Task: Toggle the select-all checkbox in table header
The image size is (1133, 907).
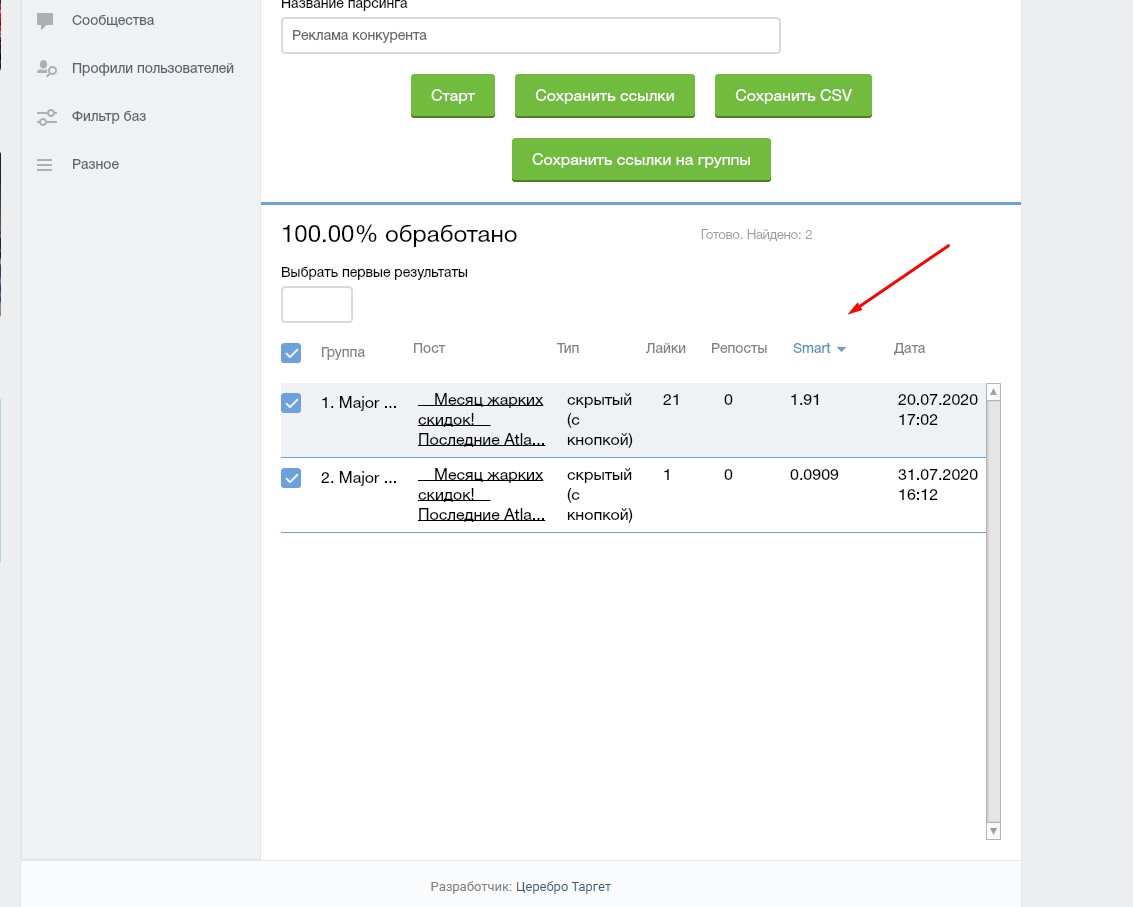Action: click(291, 352)
